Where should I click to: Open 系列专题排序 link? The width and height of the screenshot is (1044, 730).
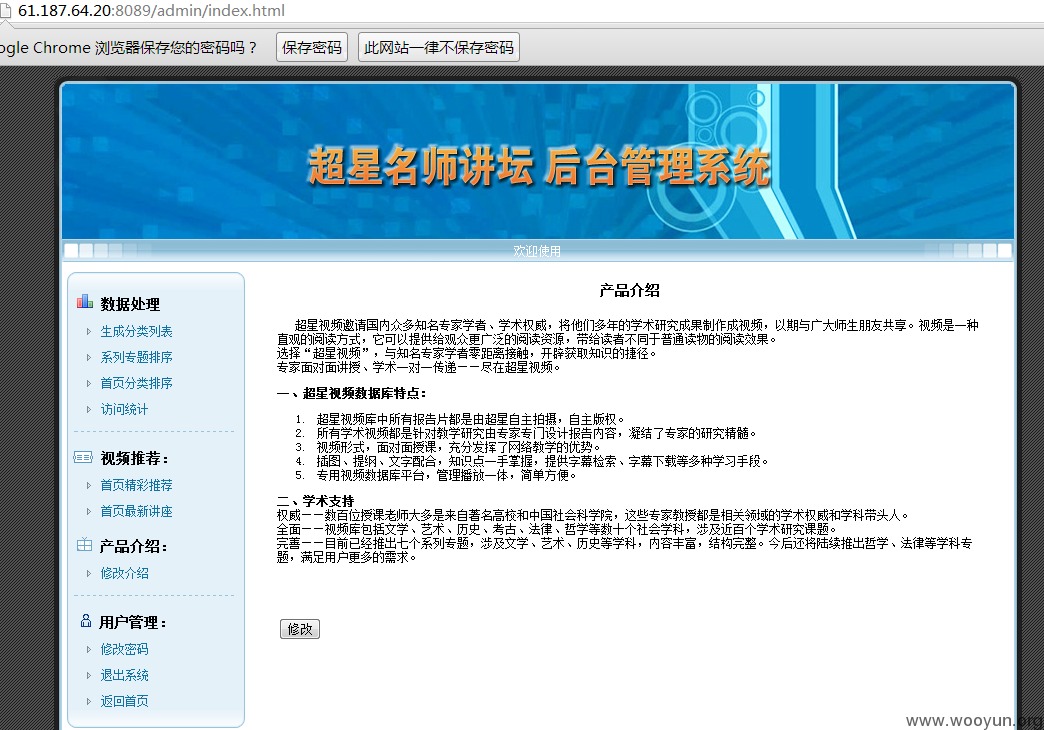(x=136, y=357)
